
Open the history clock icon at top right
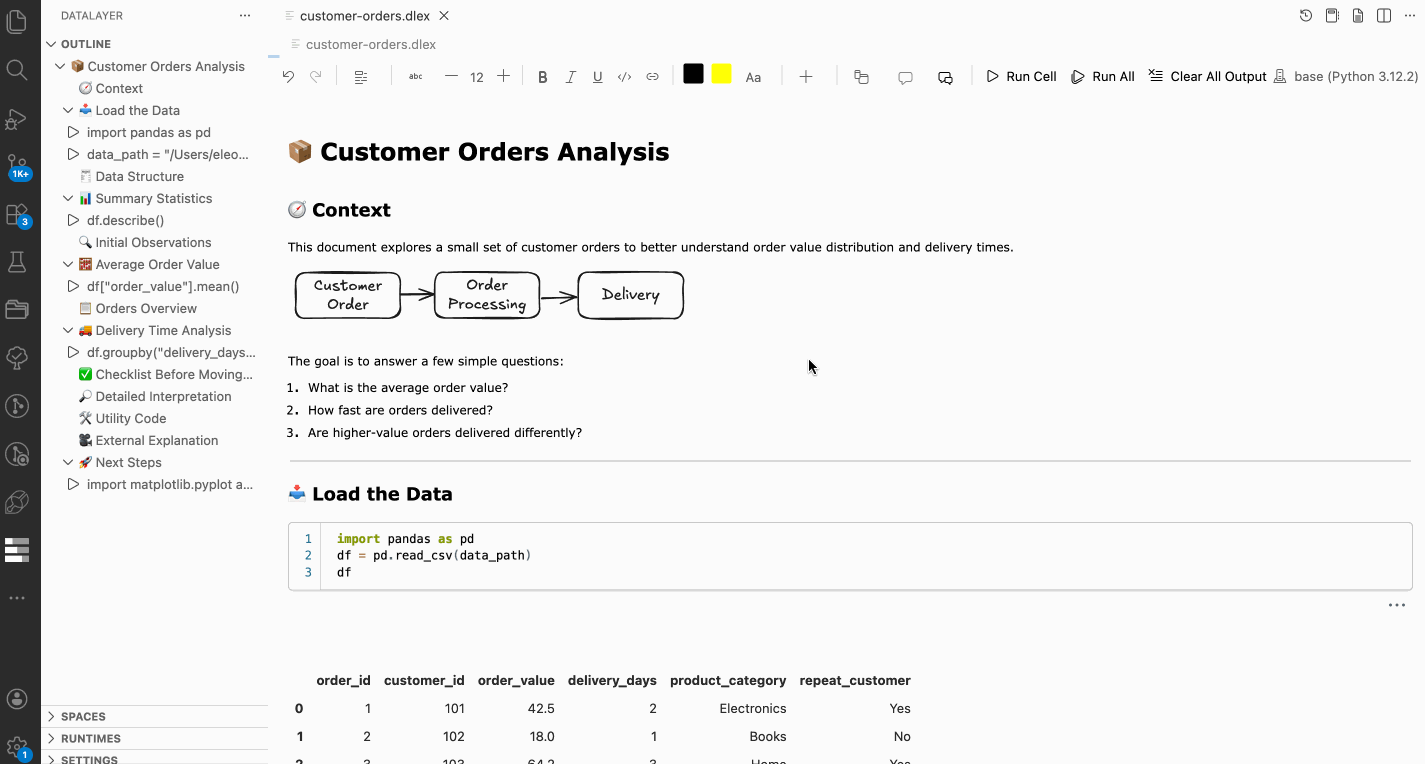click(1306, 16)
